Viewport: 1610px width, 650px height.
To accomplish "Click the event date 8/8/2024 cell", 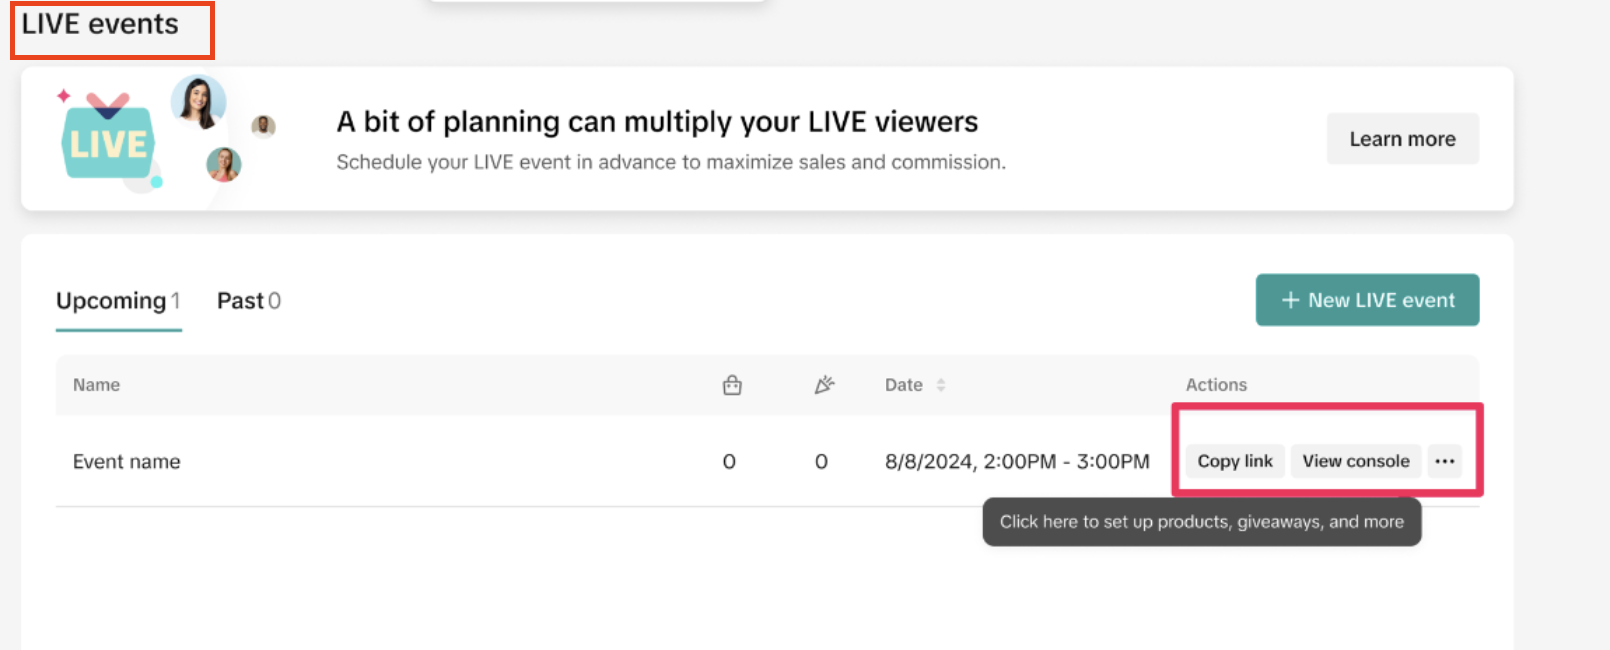I will [x=1016, y=462].
